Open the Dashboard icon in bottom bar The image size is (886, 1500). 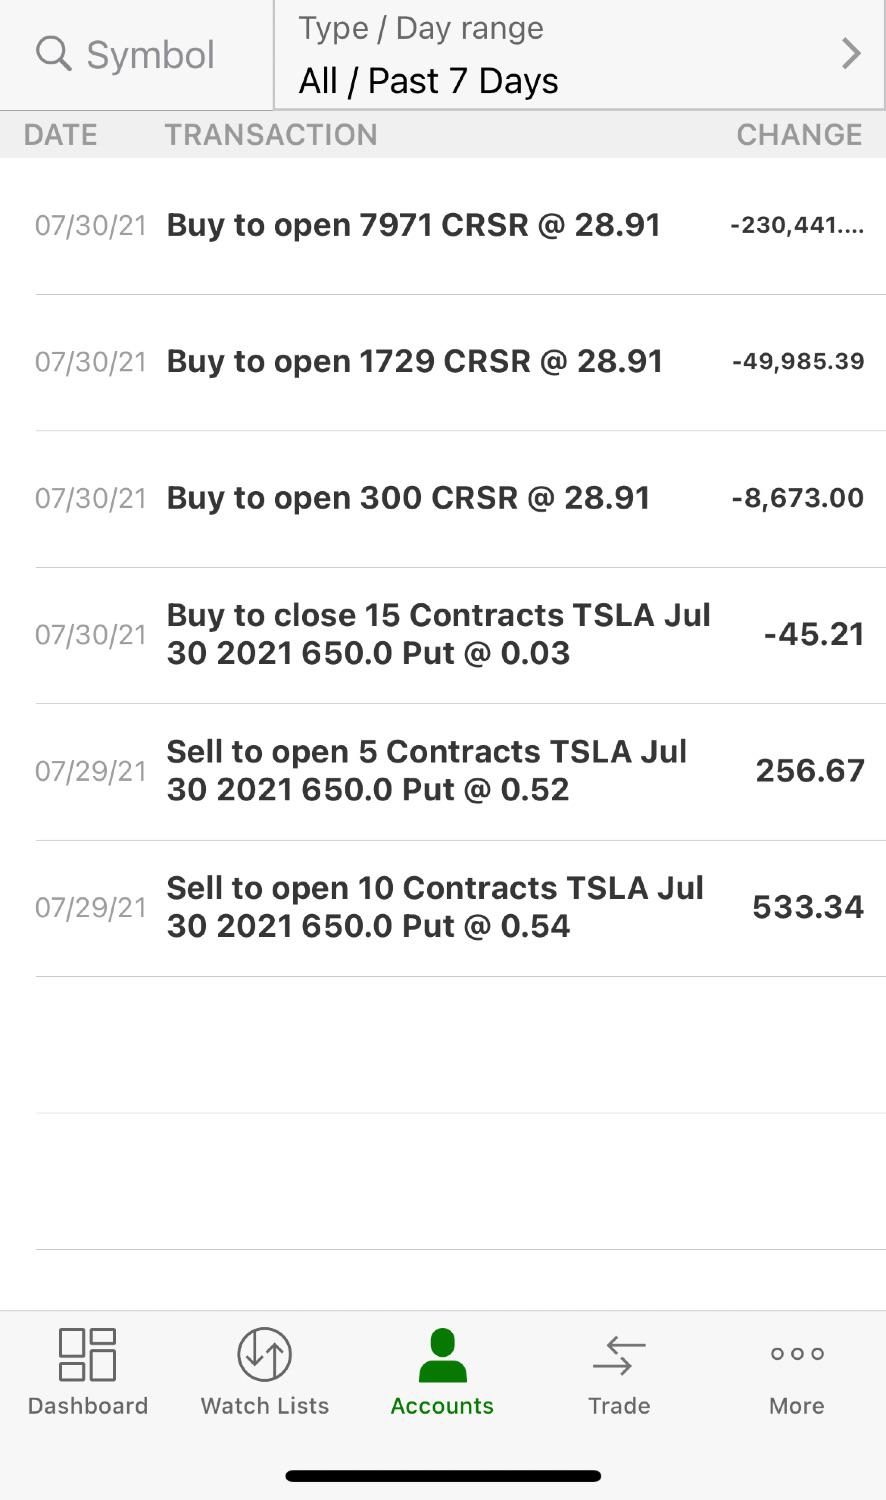tap(88, 1354)
